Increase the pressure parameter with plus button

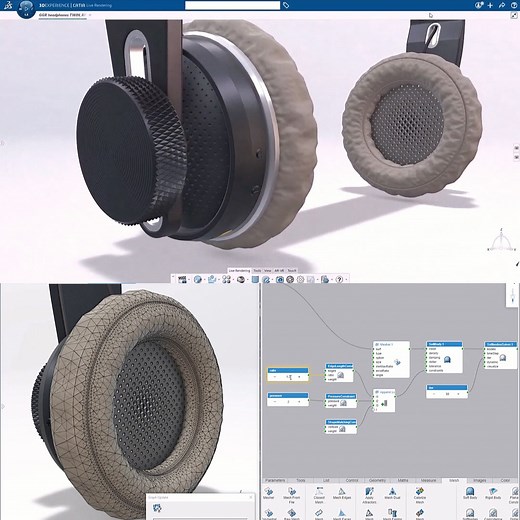(x=299, y=402)
